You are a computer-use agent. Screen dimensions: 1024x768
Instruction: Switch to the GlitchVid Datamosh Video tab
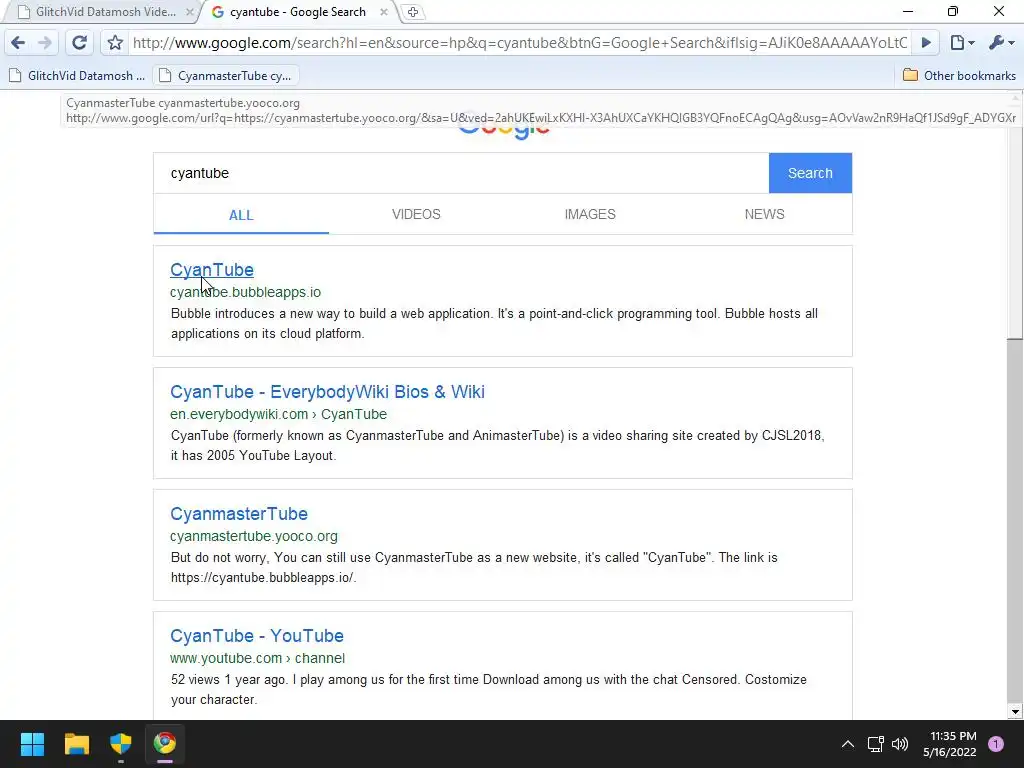click(x=104, y=12)
